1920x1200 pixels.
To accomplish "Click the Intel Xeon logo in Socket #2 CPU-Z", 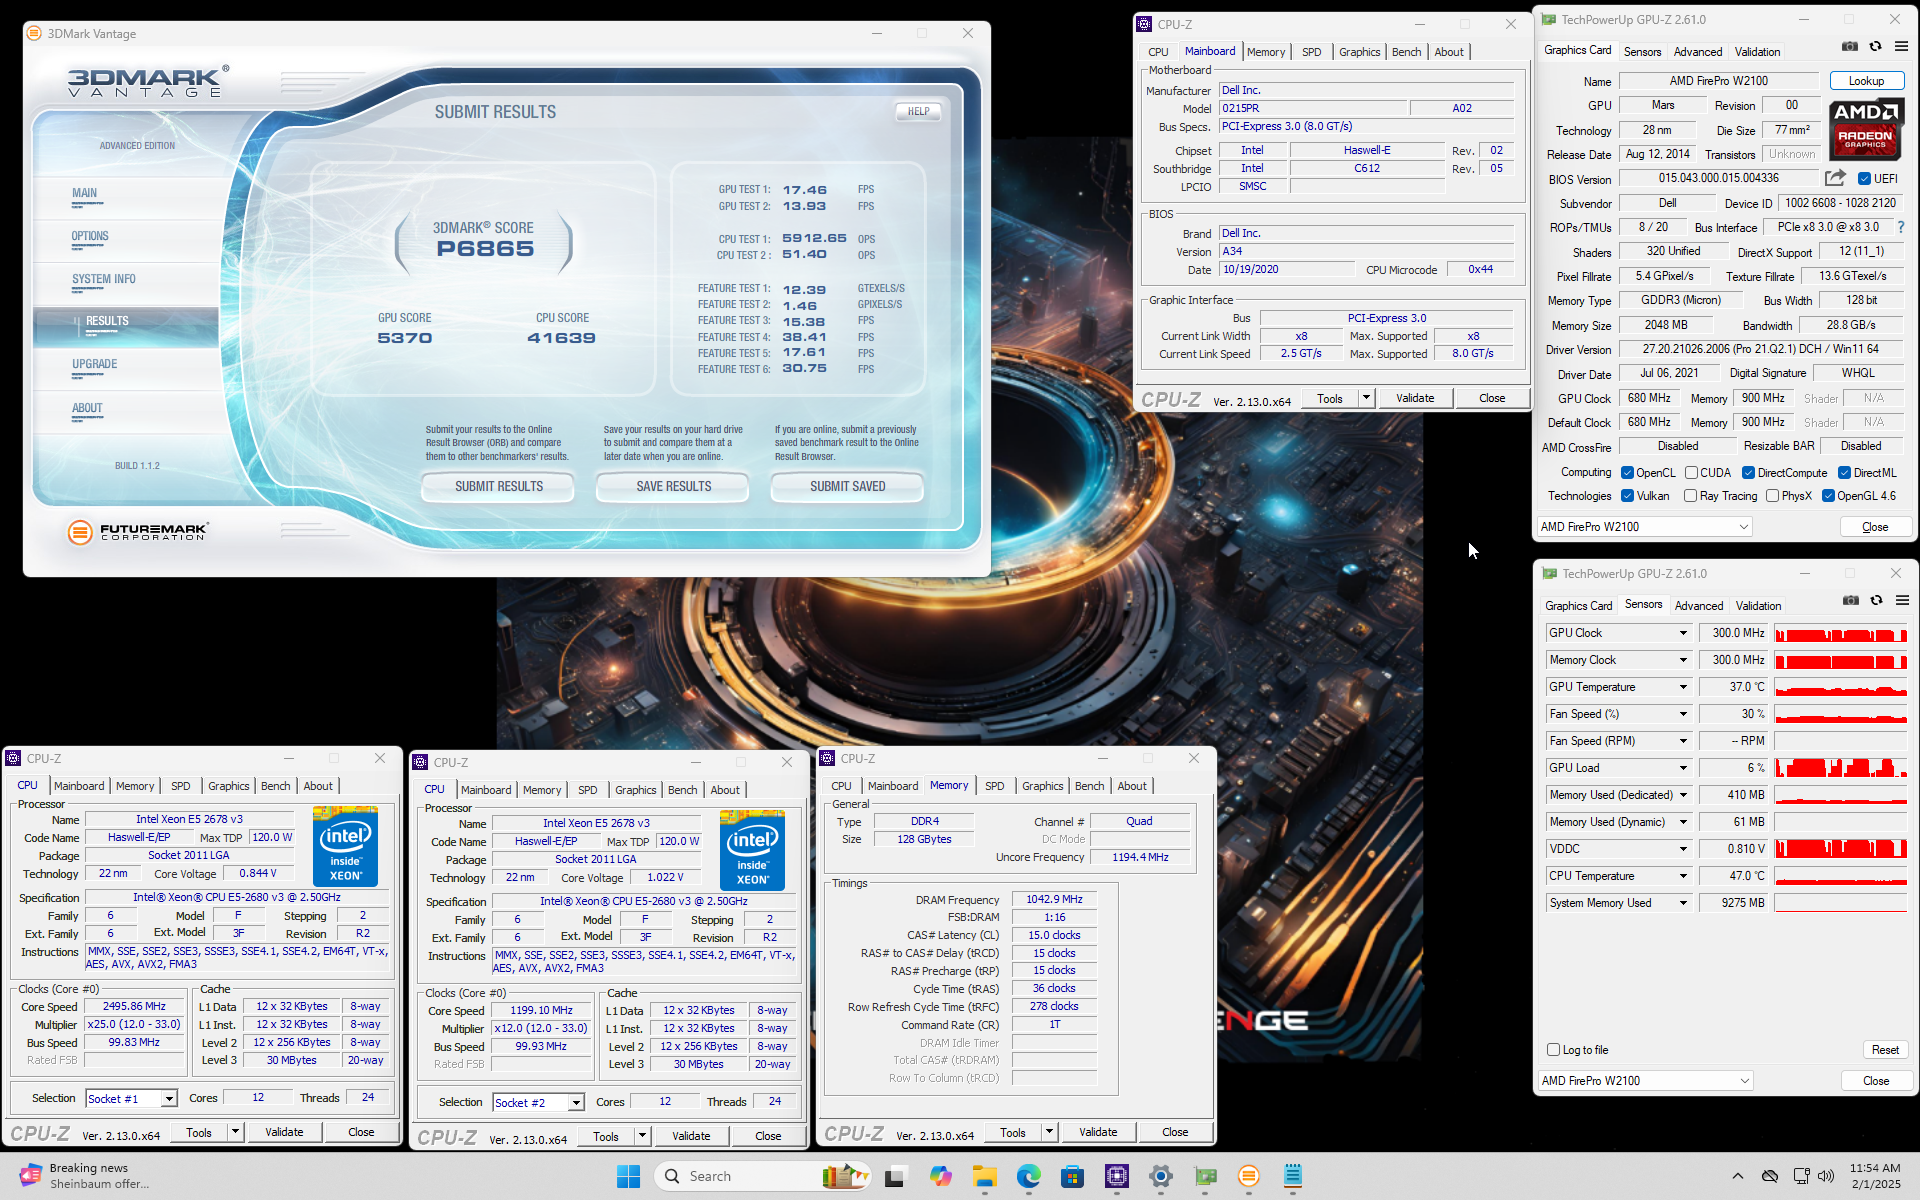I will (752, 850).
